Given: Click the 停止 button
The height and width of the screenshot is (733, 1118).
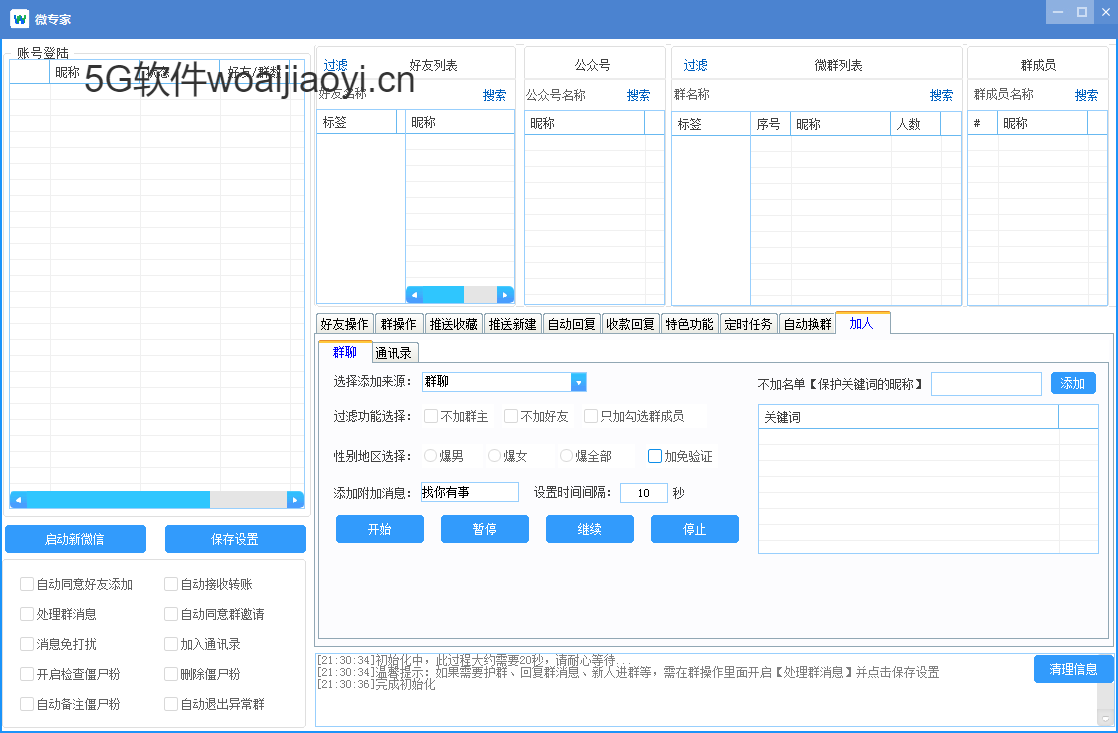Looking at the screenshot, I should 694,529.
